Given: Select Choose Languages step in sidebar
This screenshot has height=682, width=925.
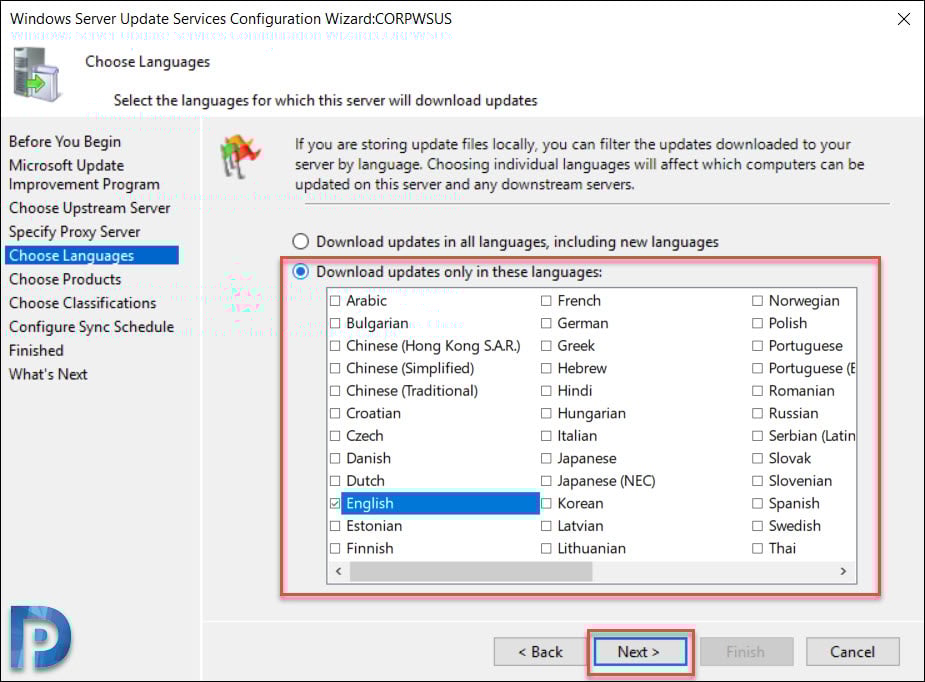Looking at the screenshot, I should tap(91, 255).
